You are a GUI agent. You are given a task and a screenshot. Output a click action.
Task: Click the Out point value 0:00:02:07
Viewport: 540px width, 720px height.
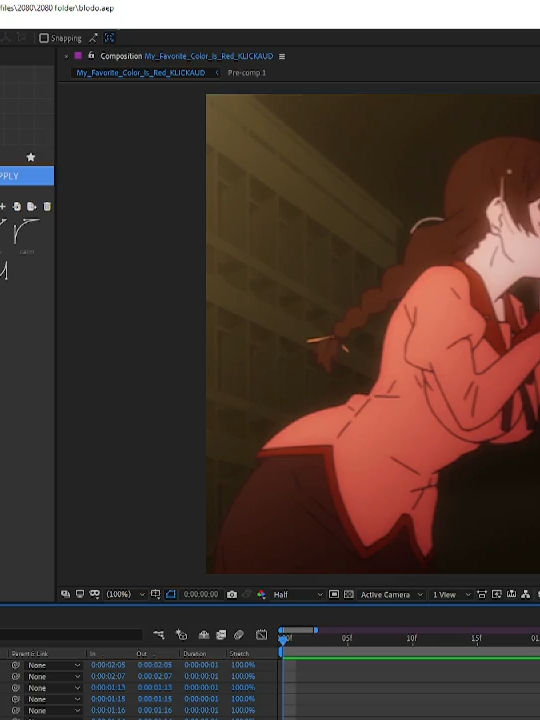click(155, 676)
